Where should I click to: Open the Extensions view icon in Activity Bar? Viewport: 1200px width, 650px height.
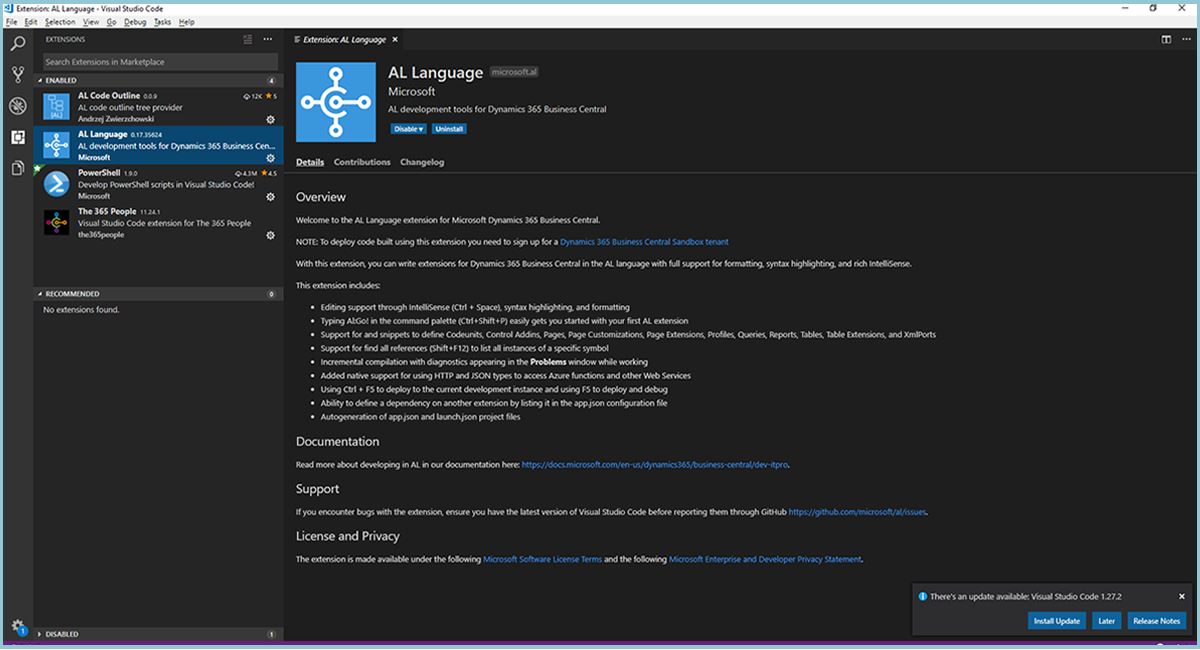tap(16, 137)
